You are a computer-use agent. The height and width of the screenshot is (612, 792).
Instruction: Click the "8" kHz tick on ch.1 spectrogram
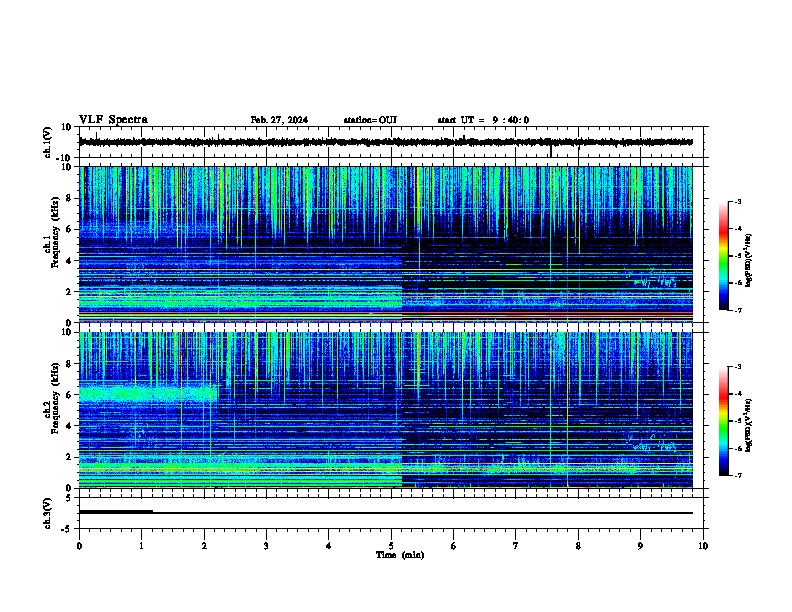point(69,198)
